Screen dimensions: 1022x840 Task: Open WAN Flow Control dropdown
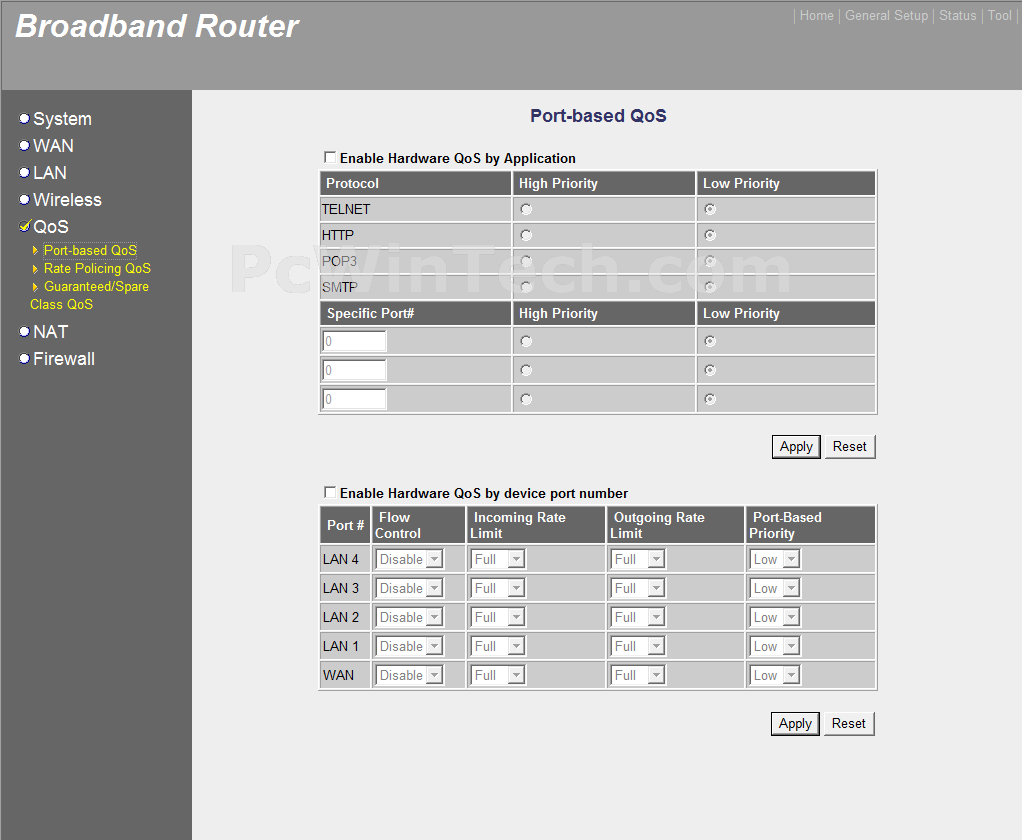pyautogui.click(x=409, y=675)
